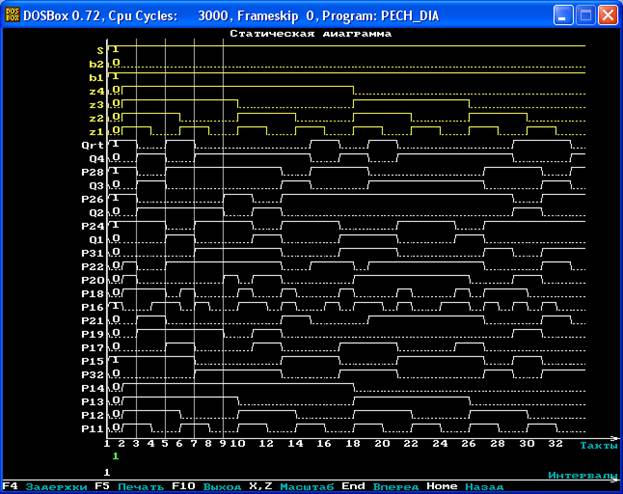The width and height of the screenshot is (623, 494).
Task: Click tick 32 on the Такты axis
Action: (x=557, y=443)
